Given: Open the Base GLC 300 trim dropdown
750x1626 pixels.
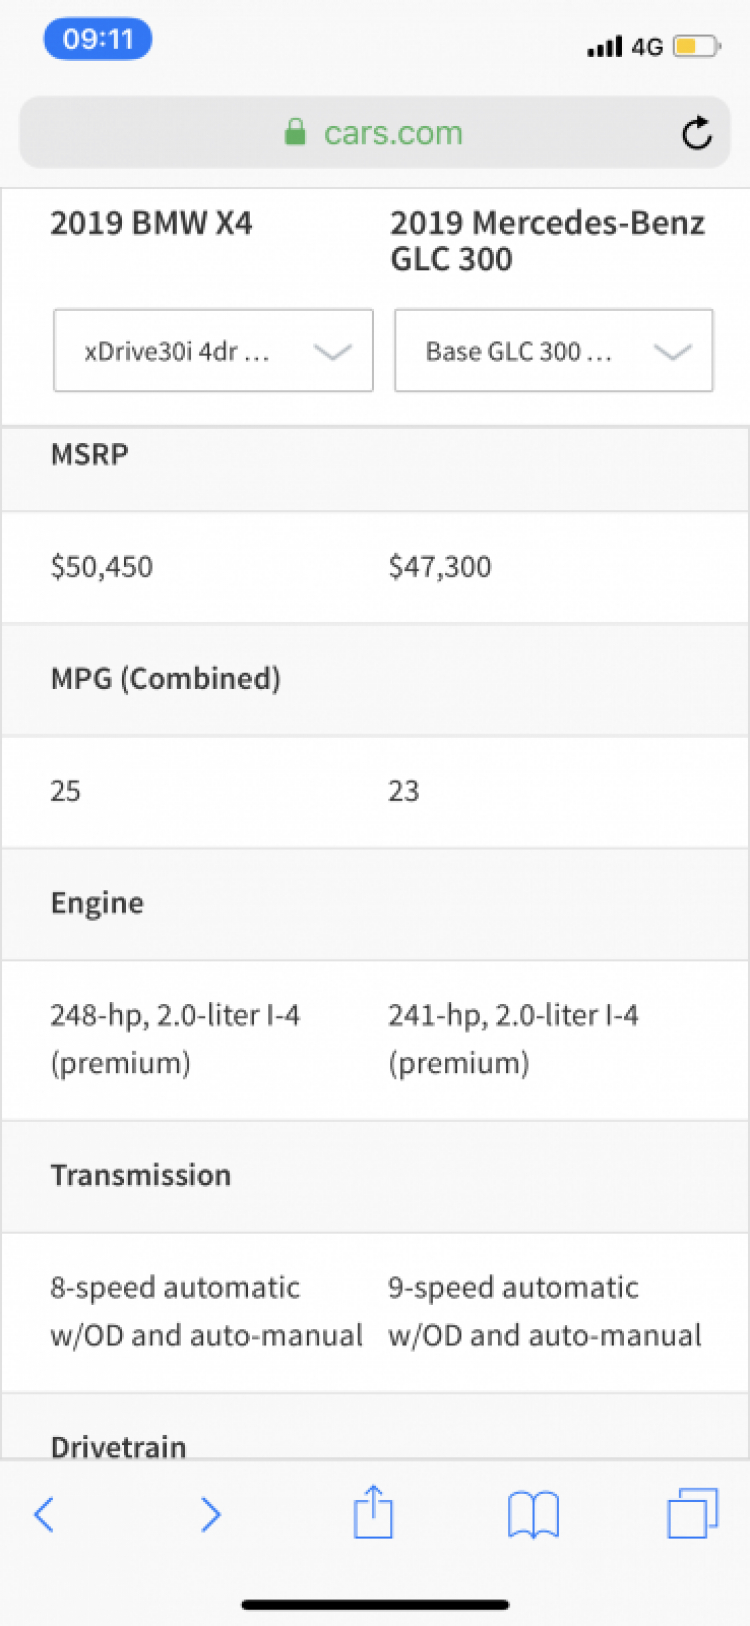Looking at the screenshot, I should (554, 350).
